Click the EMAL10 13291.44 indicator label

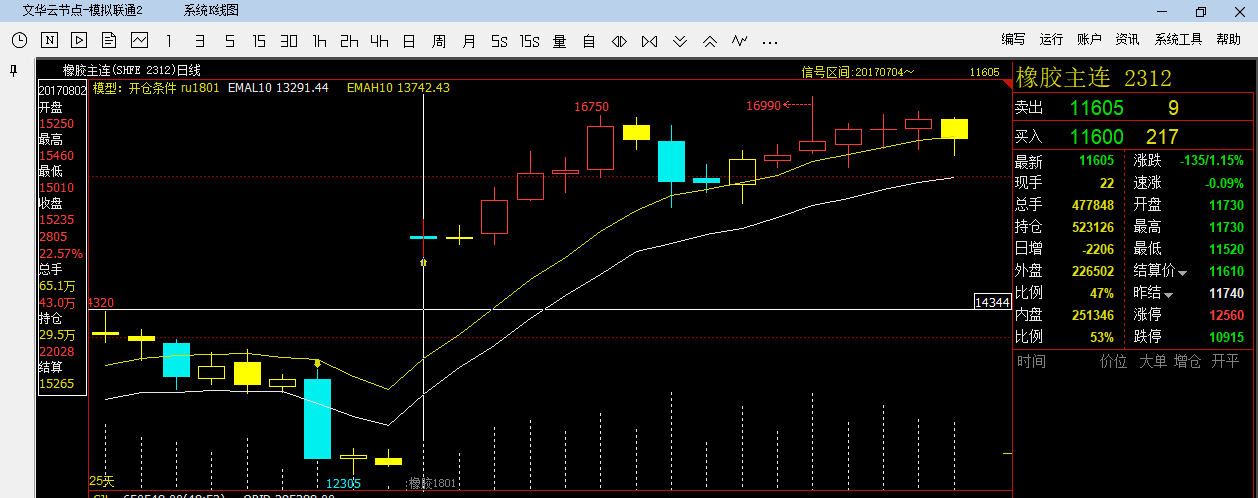tap(278, 88)
